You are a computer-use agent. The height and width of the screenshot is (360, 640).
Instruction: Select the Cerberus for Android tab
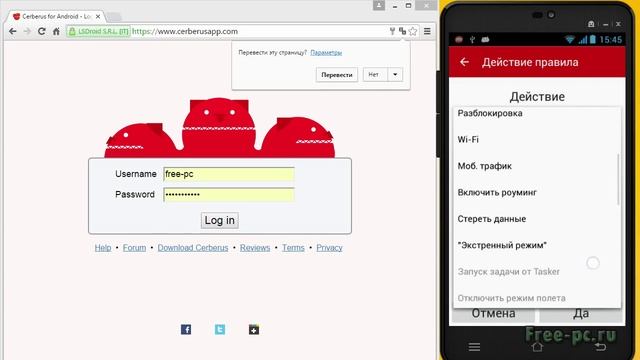pos(56,17)
